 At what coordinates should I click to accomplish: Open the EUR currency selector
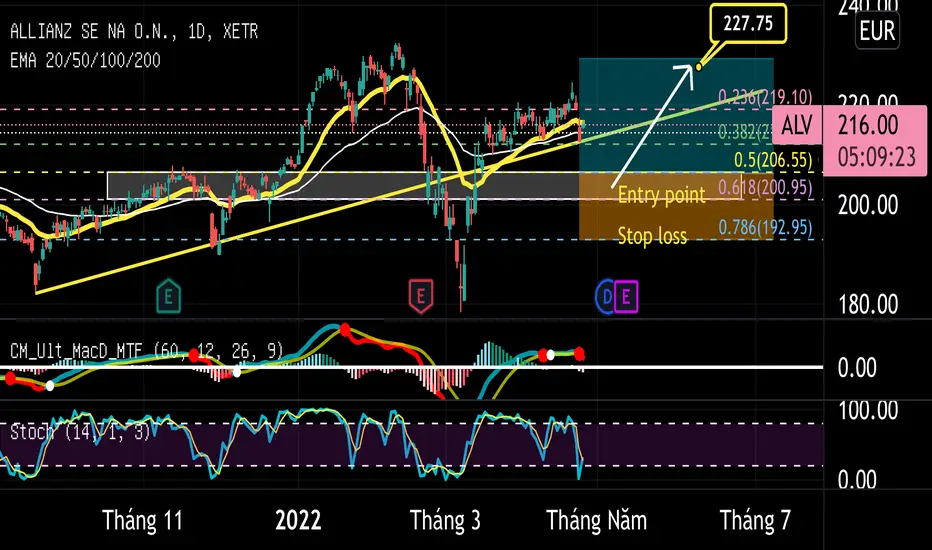[x=877, y=31]
